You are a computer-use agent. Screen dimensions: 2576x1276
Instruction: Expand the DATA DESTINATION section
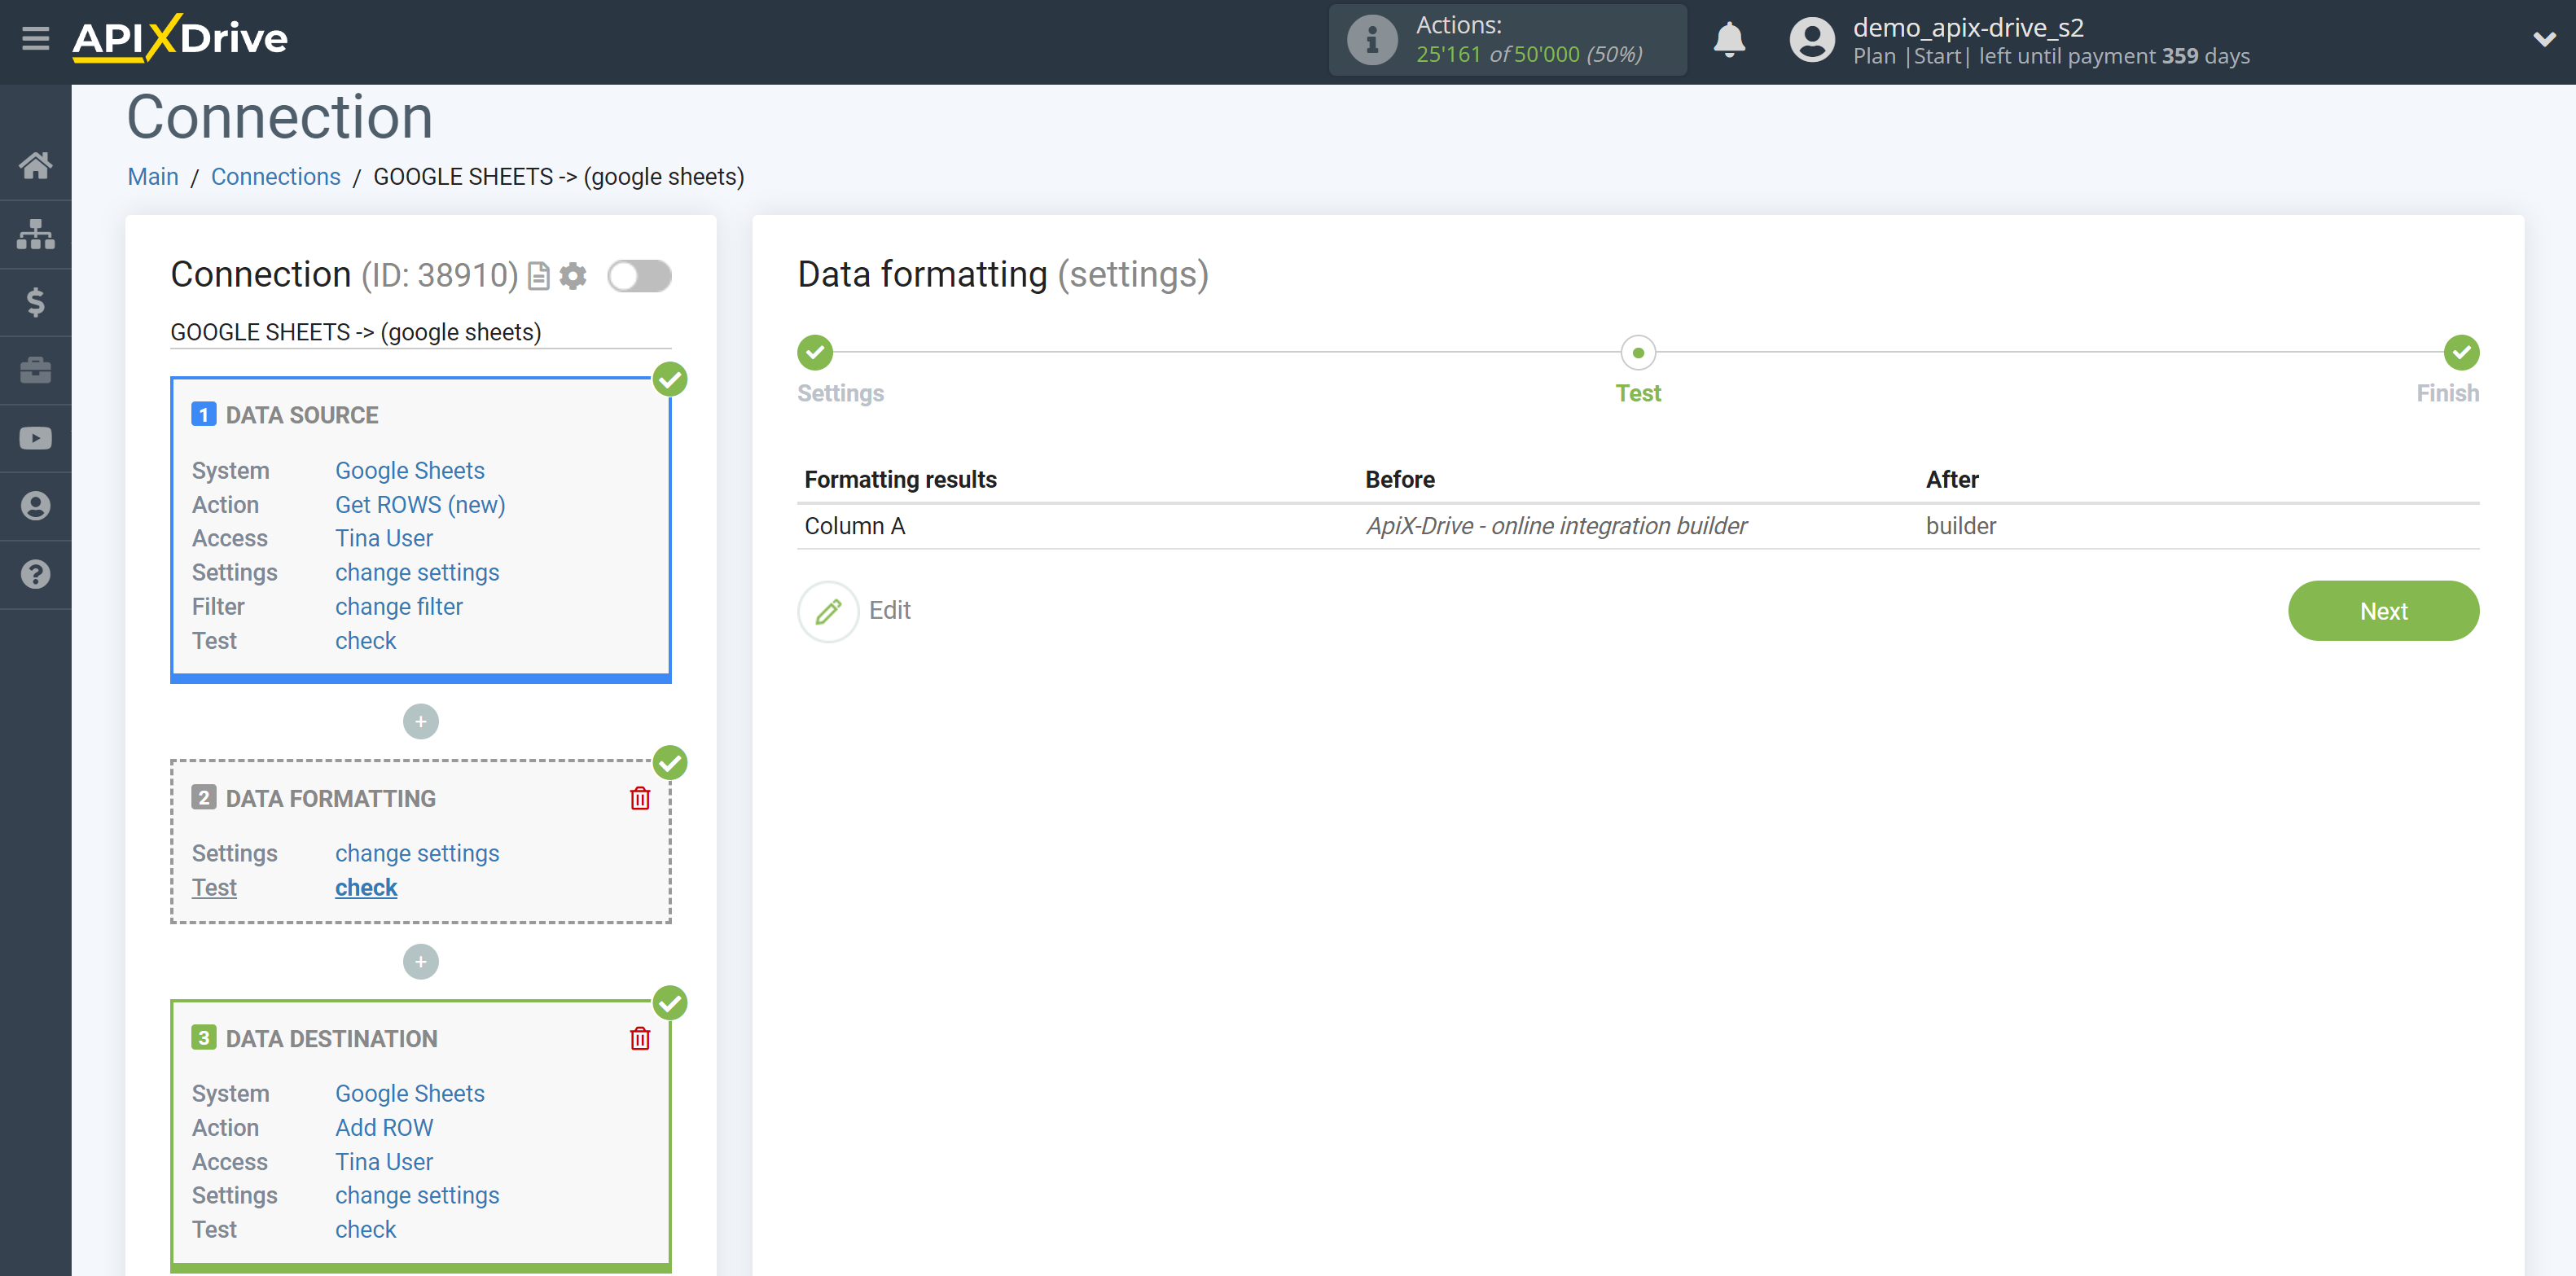pyautogui.click(x=330, y=1037)
